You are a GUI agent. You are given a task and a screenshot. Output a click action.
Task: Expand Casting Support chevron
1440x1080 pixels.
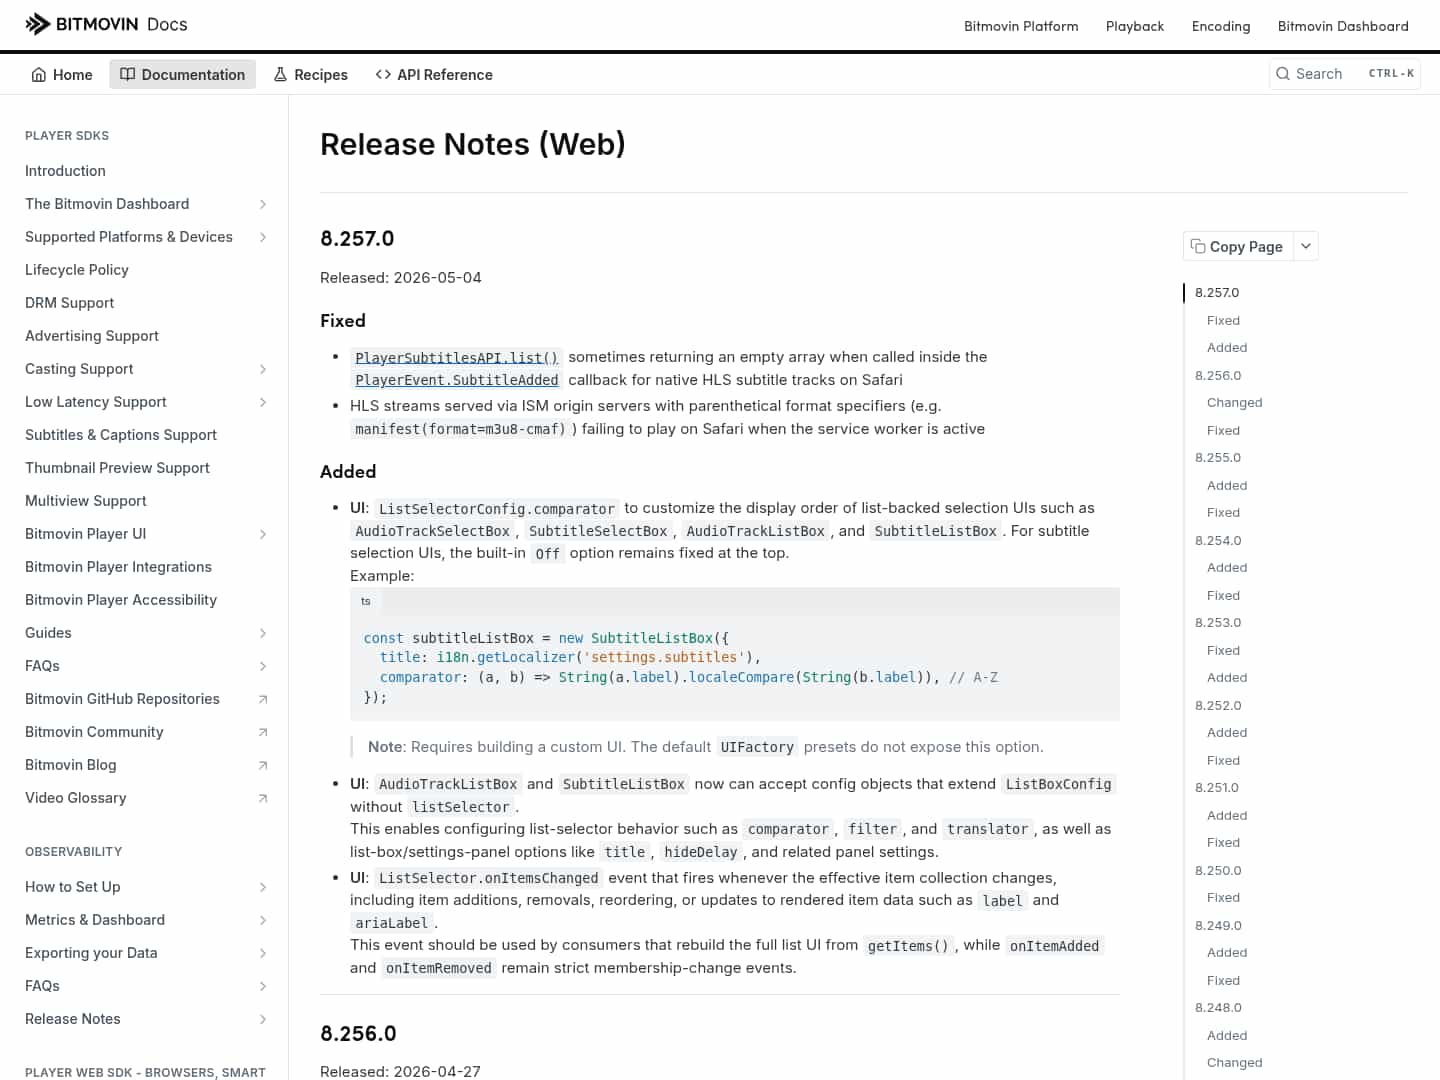[263, 369]
